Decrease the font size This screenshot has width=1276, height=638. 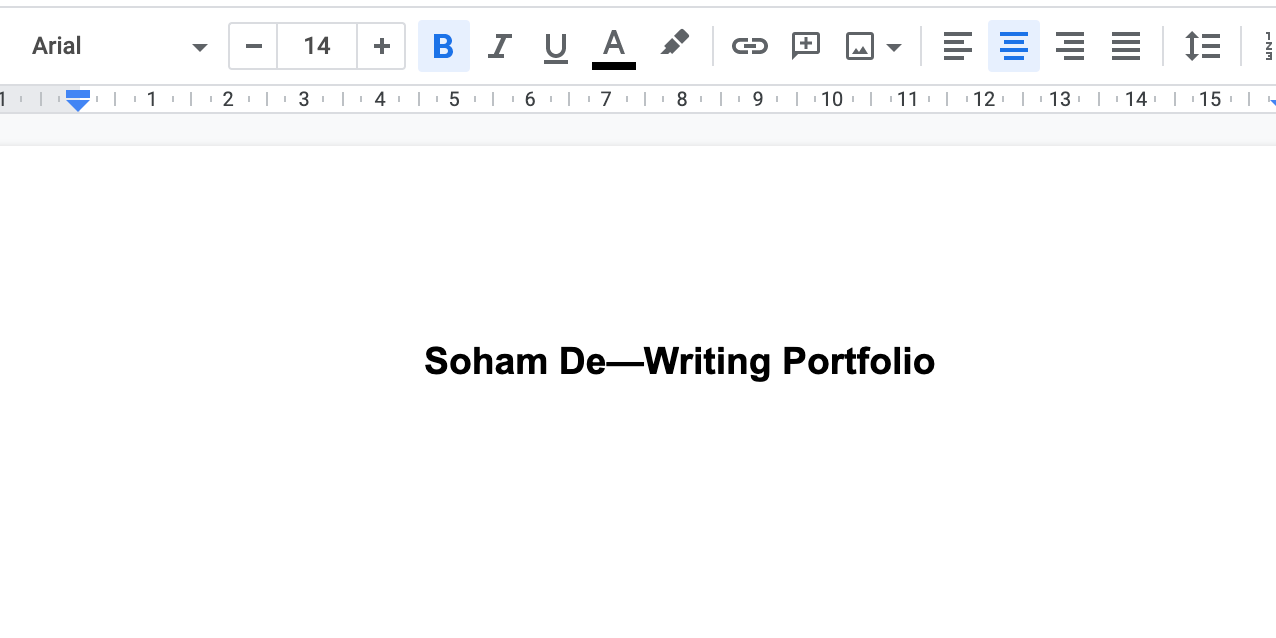pos(252,46)
